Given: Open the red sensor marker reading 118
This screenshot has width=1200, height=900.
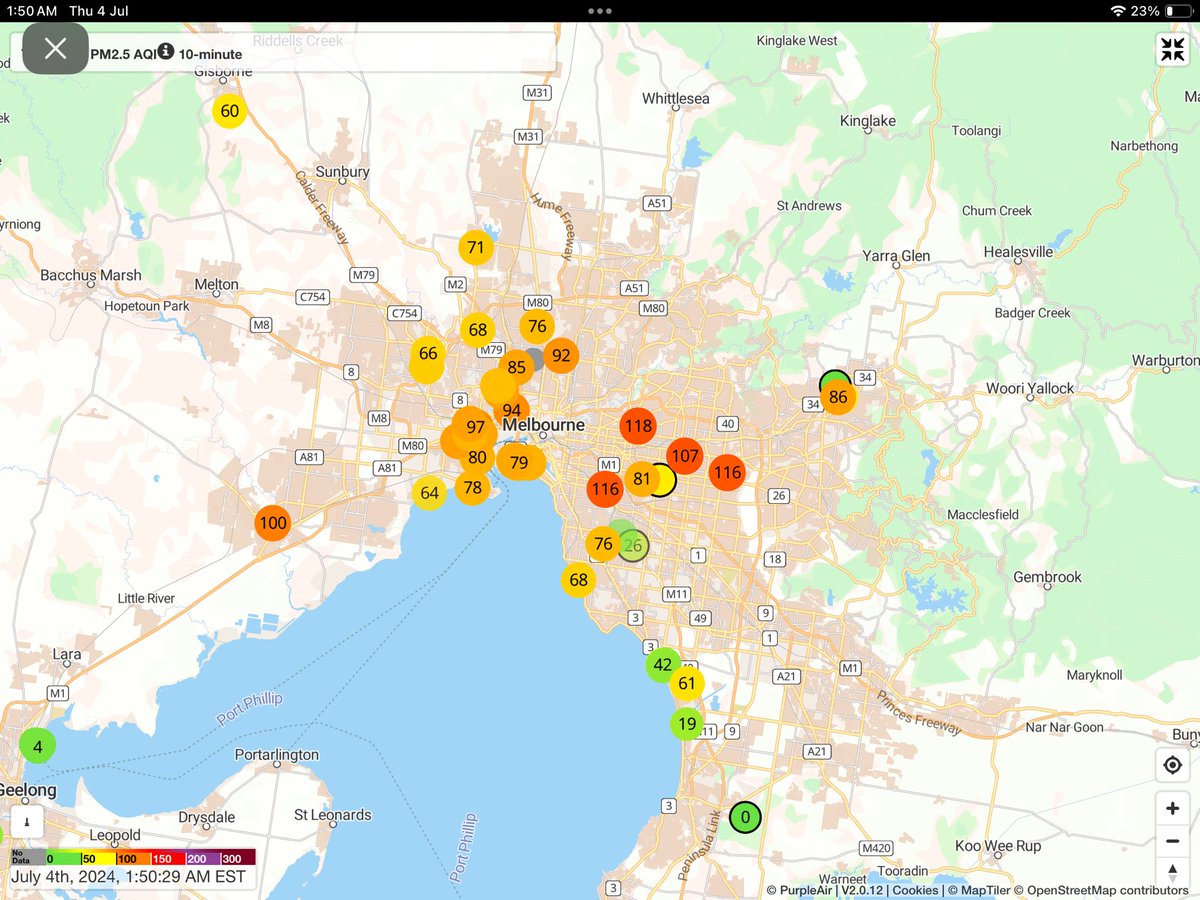Looking at the screenshot, I should pyautogui.click(x=638, y=426).
